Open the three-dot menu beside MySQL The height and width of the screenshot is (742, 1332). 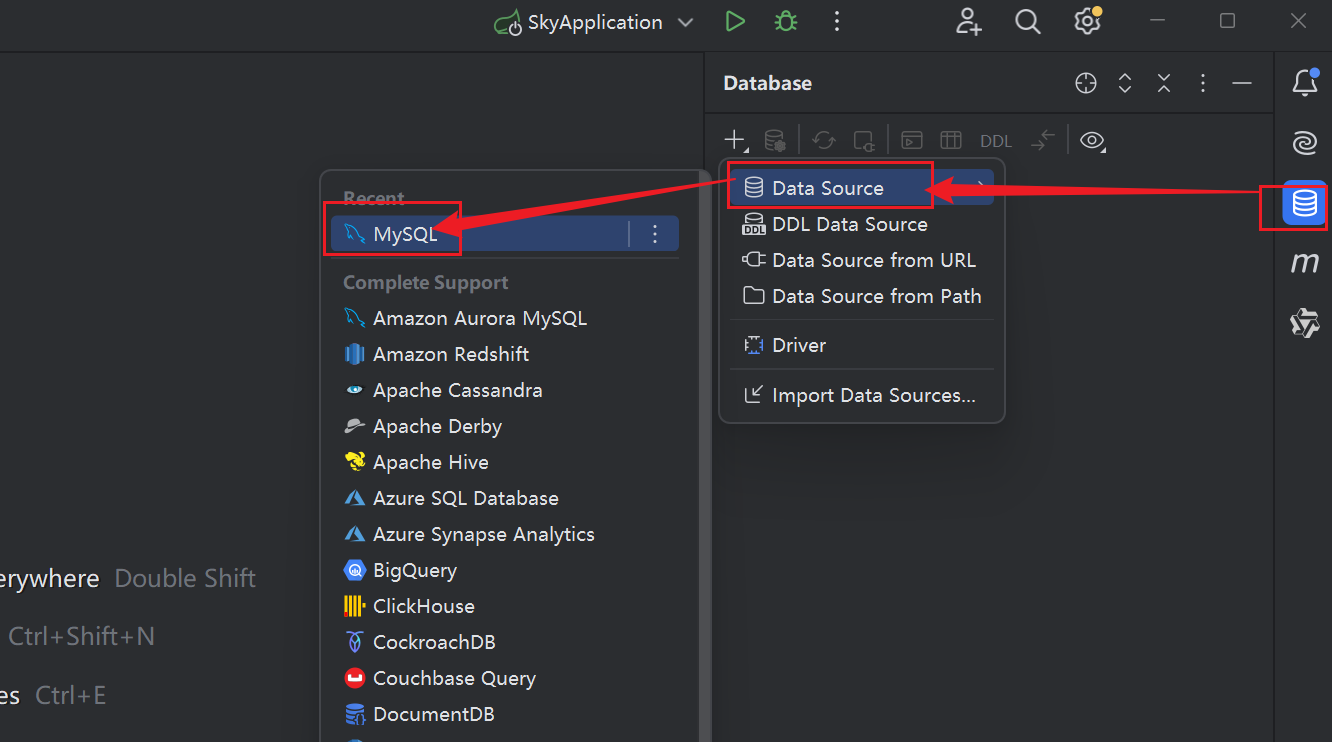point(655,234)
